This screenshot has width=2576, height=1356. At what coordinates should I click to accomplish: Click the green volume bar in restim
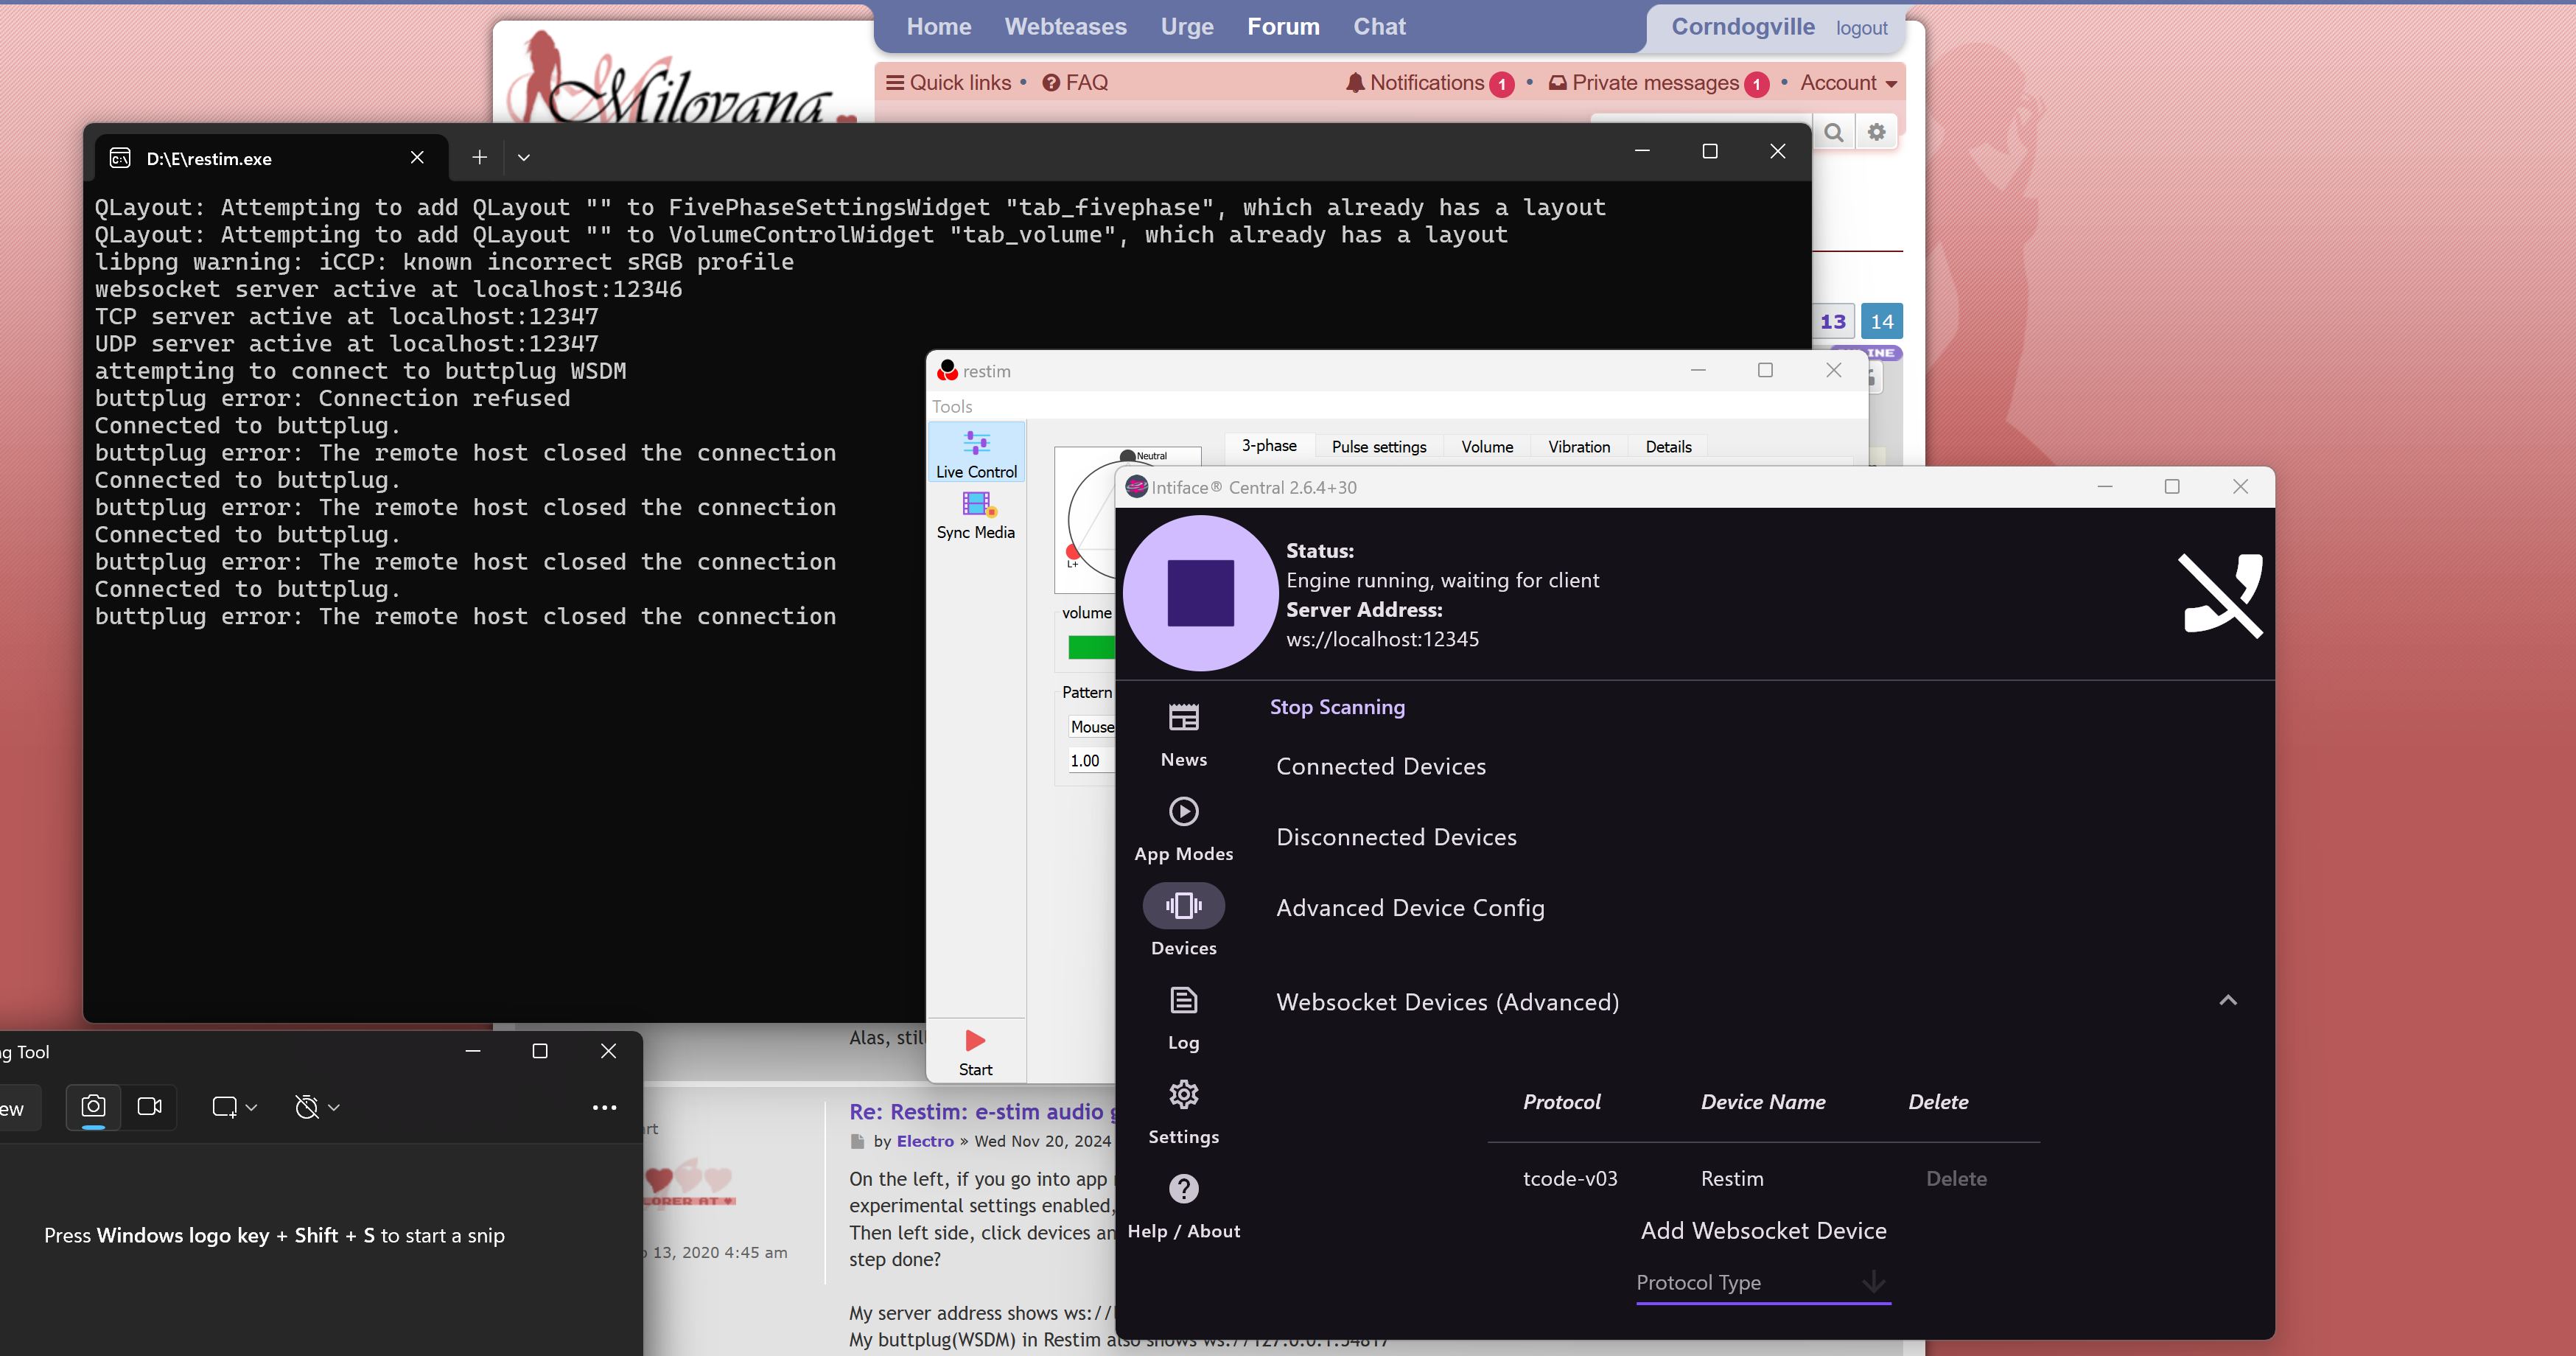point(1091,647)
